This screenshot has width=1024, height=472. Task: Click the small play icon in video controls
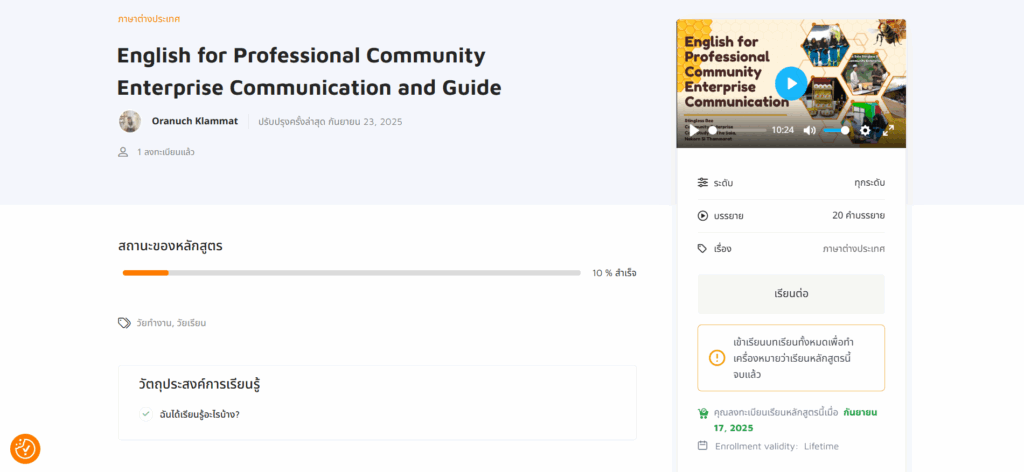693,130
